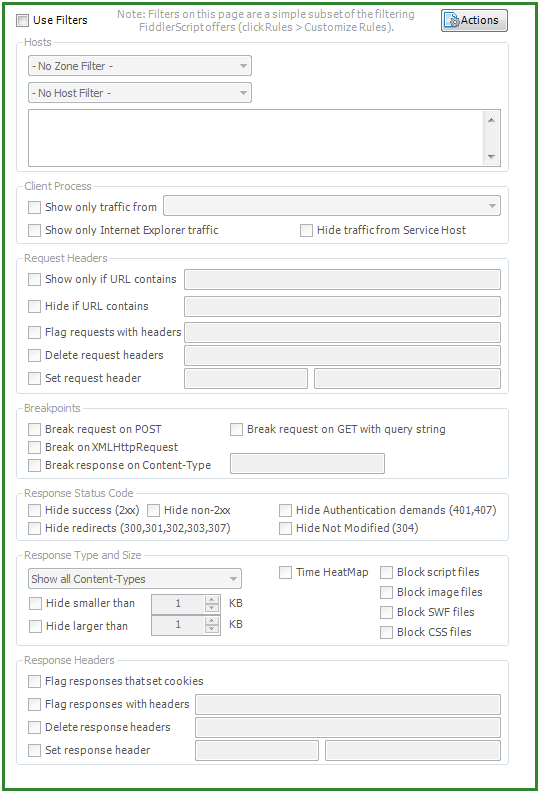Viewport: 541px width, 793px height.
Task: Click the Set response header name field
Action: (x=257, y=751)
